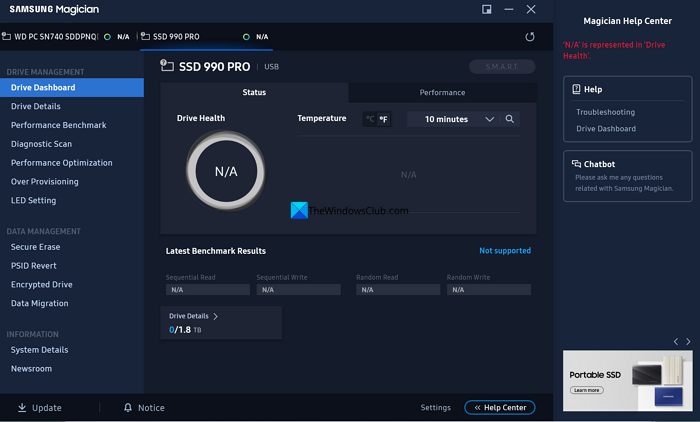This screenshot has width=700, height=422.
Task: Open Notice via the bell icon
Action: point(128,407)
